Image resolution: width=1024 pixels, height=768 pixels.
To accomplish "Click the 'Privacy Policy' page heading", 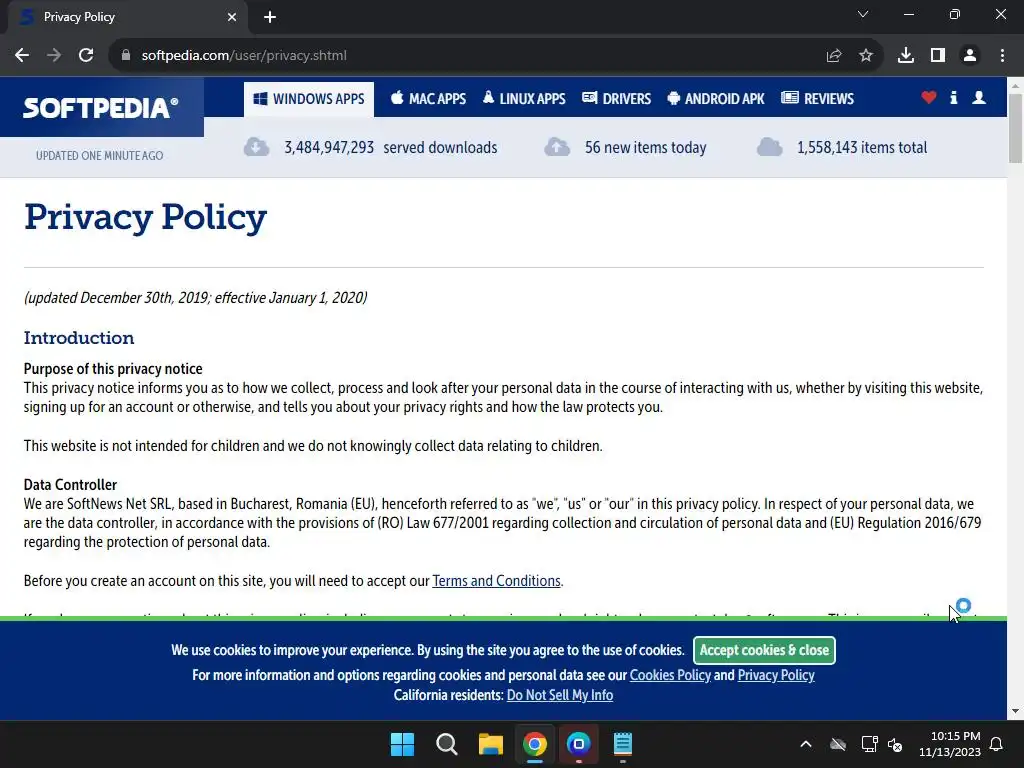I will (x=145, y=218).
